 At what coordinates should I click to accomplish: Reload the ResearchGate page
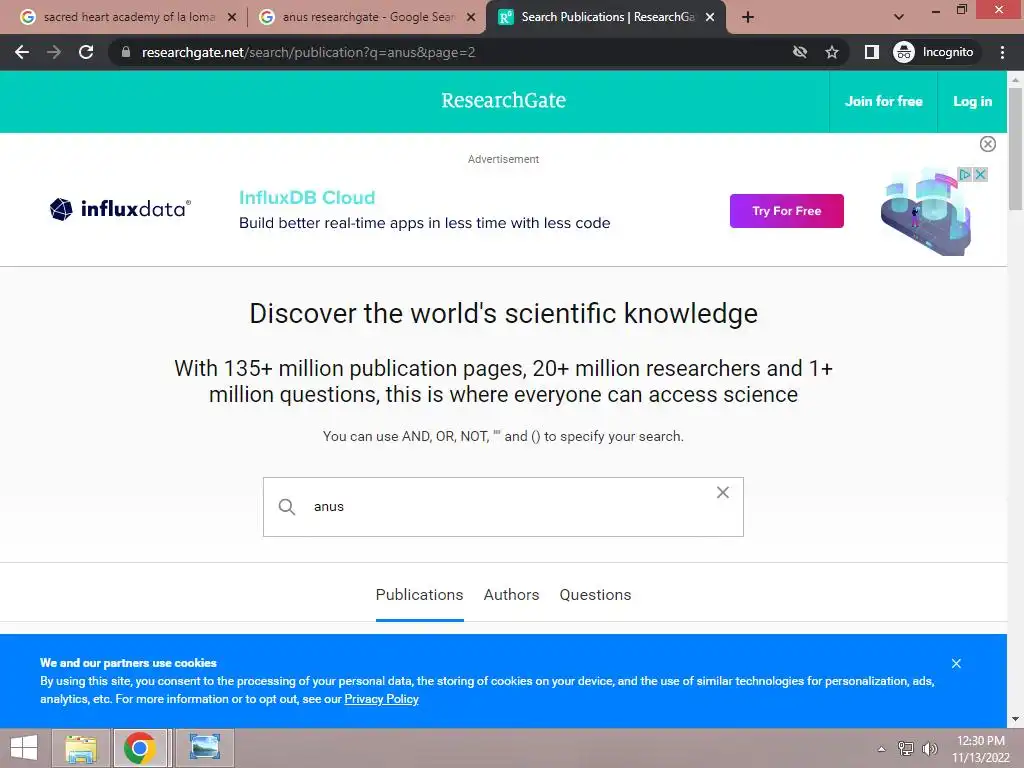pos(86,52)
